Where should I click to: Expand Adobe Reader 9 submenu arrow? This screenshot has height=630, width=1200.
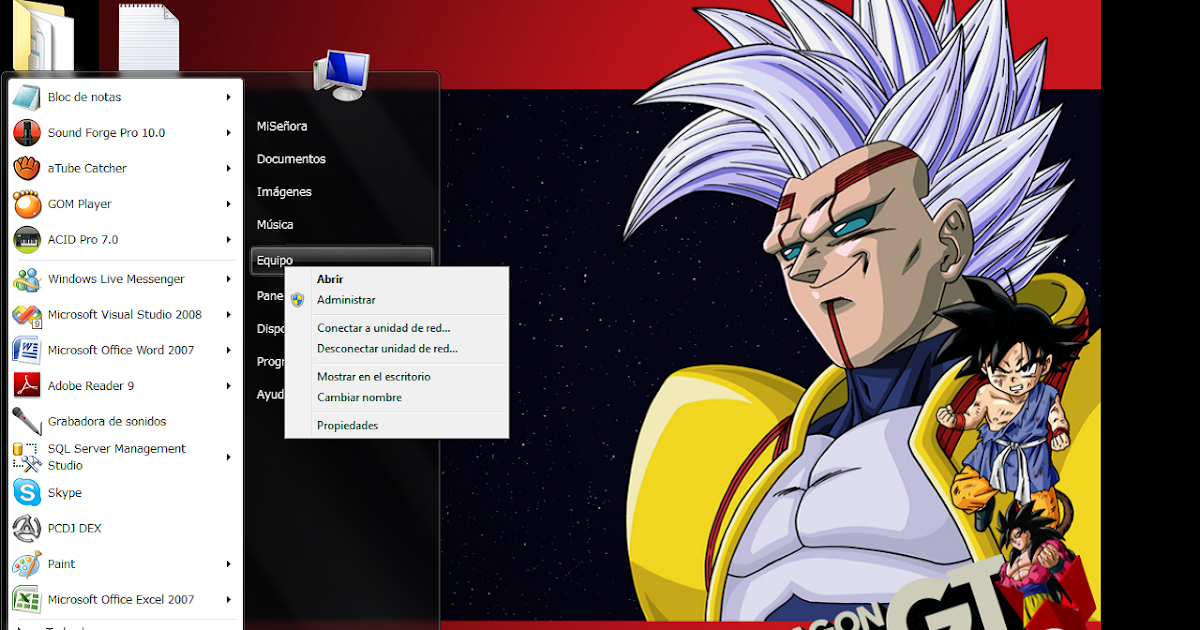(229, 386)
